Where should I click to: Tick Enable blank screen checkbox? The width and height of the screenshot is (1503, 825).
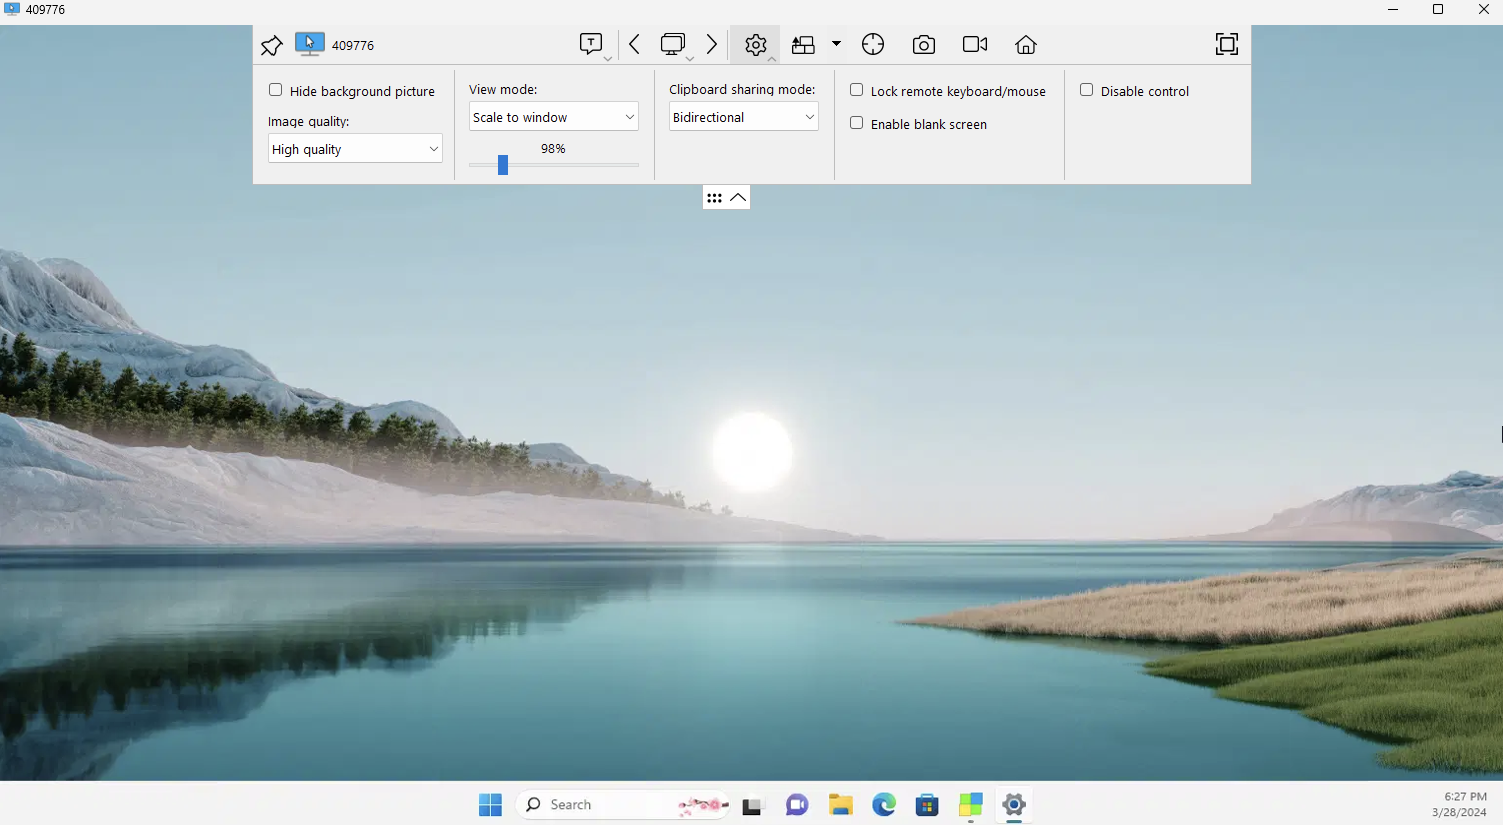point(857,123)
